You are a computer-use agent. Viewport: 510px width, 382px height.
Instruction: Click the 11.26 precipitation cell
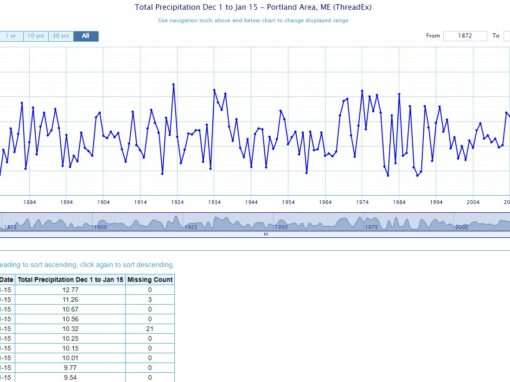click(x=70, y=300)
